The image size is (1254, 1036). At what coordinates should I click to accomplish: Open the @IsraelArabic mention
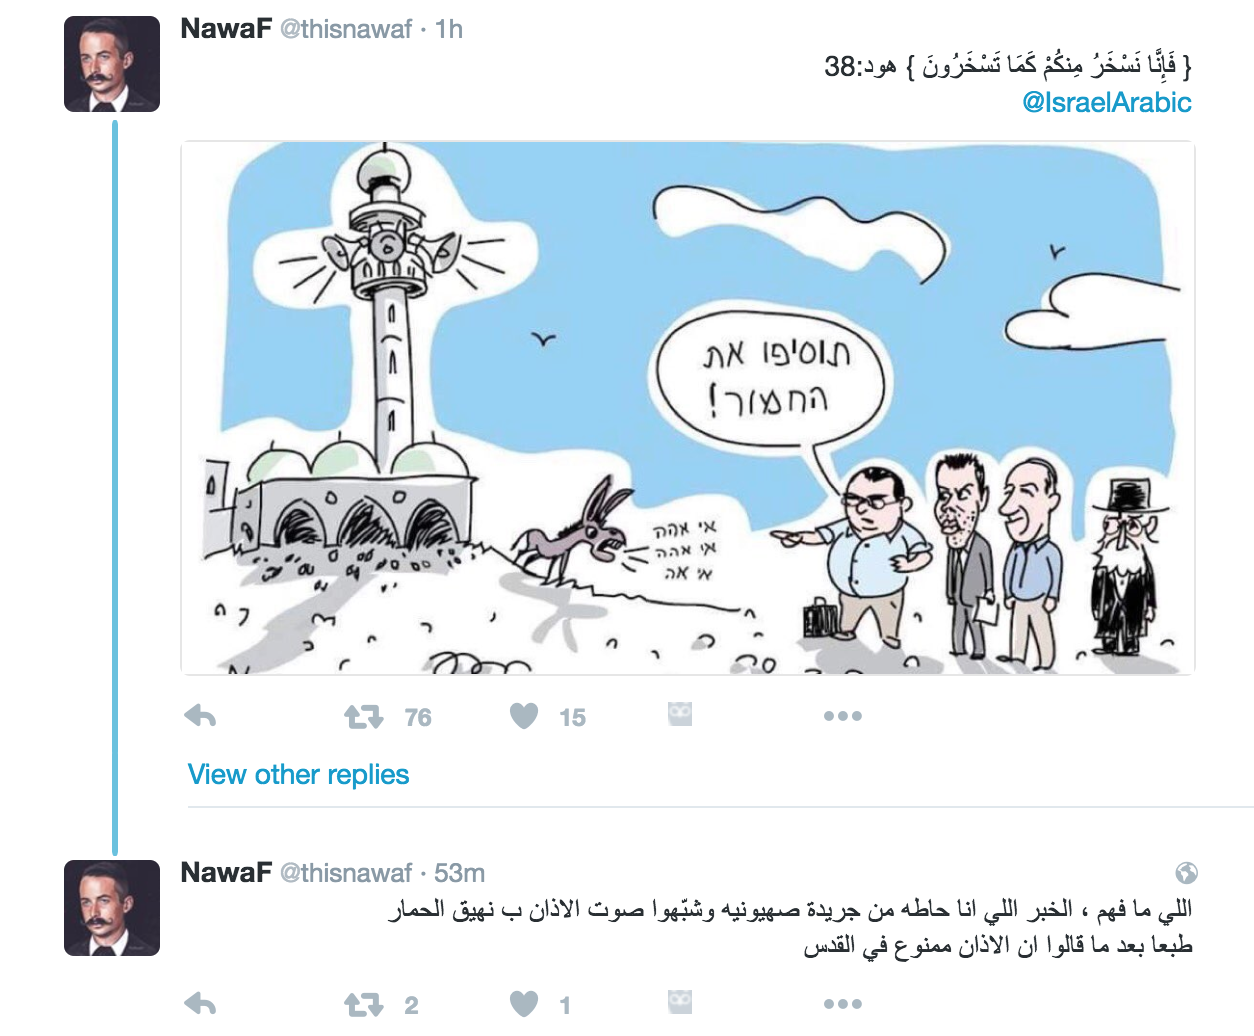[x=1107, y=102]
